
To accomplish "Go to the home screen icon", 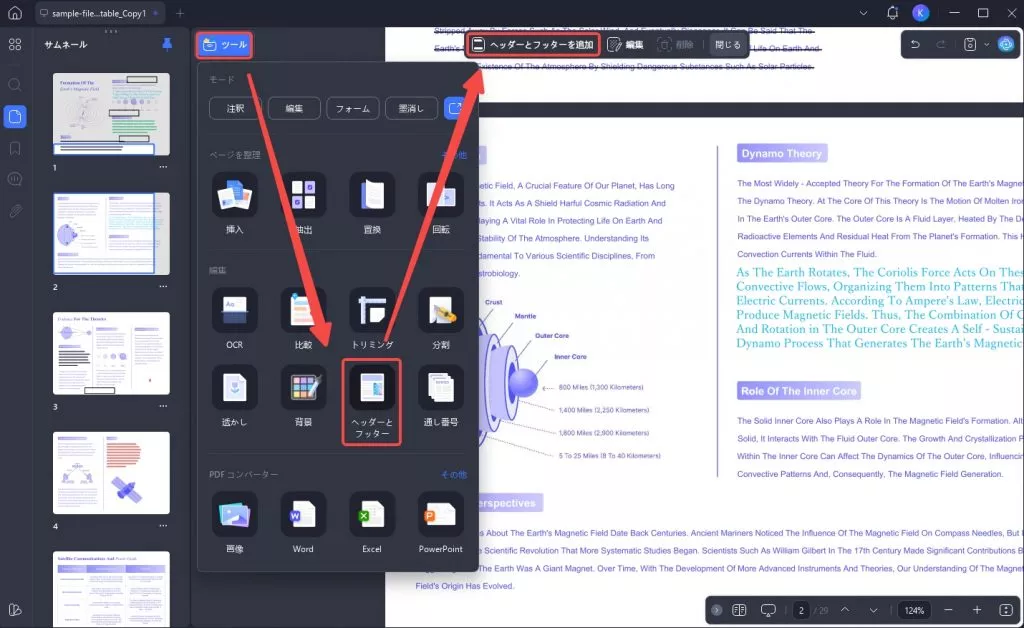I will point(14,12).
